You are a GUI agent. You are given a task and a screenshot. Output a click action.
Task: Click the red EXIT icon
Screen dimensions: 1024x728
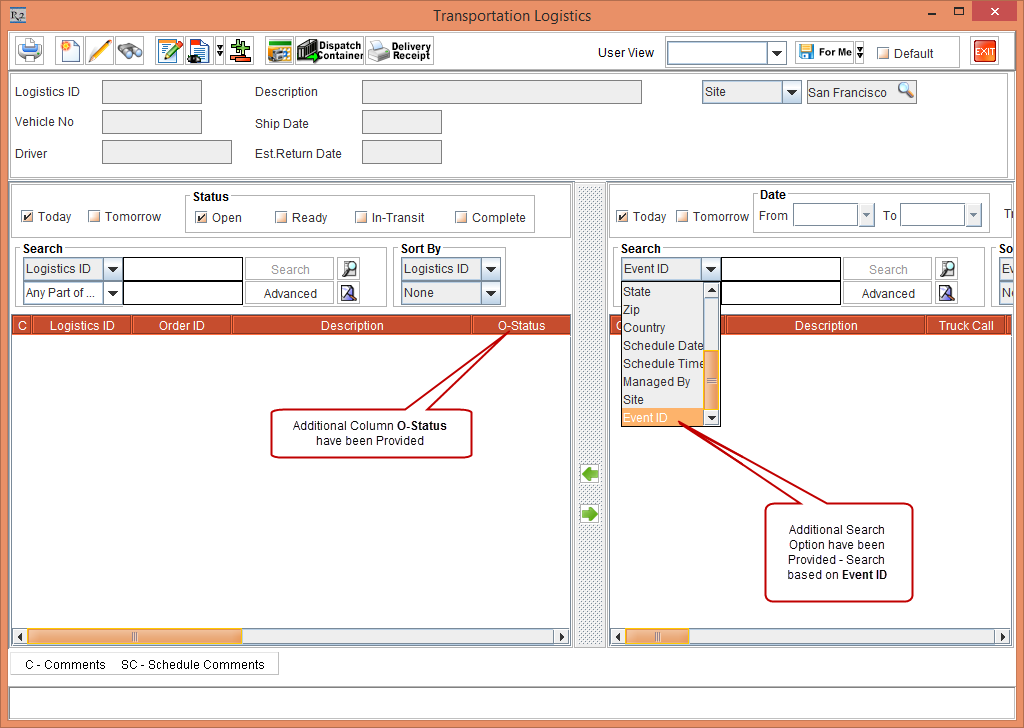coord(984,51)
